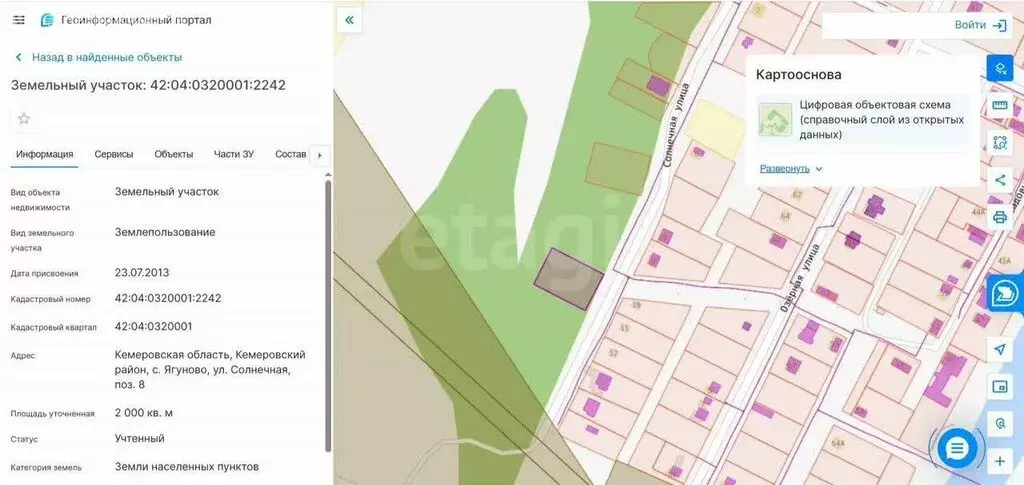Activate the area selection search tool
This screenshot has width=1024, height=485.
tap(999, 143)
